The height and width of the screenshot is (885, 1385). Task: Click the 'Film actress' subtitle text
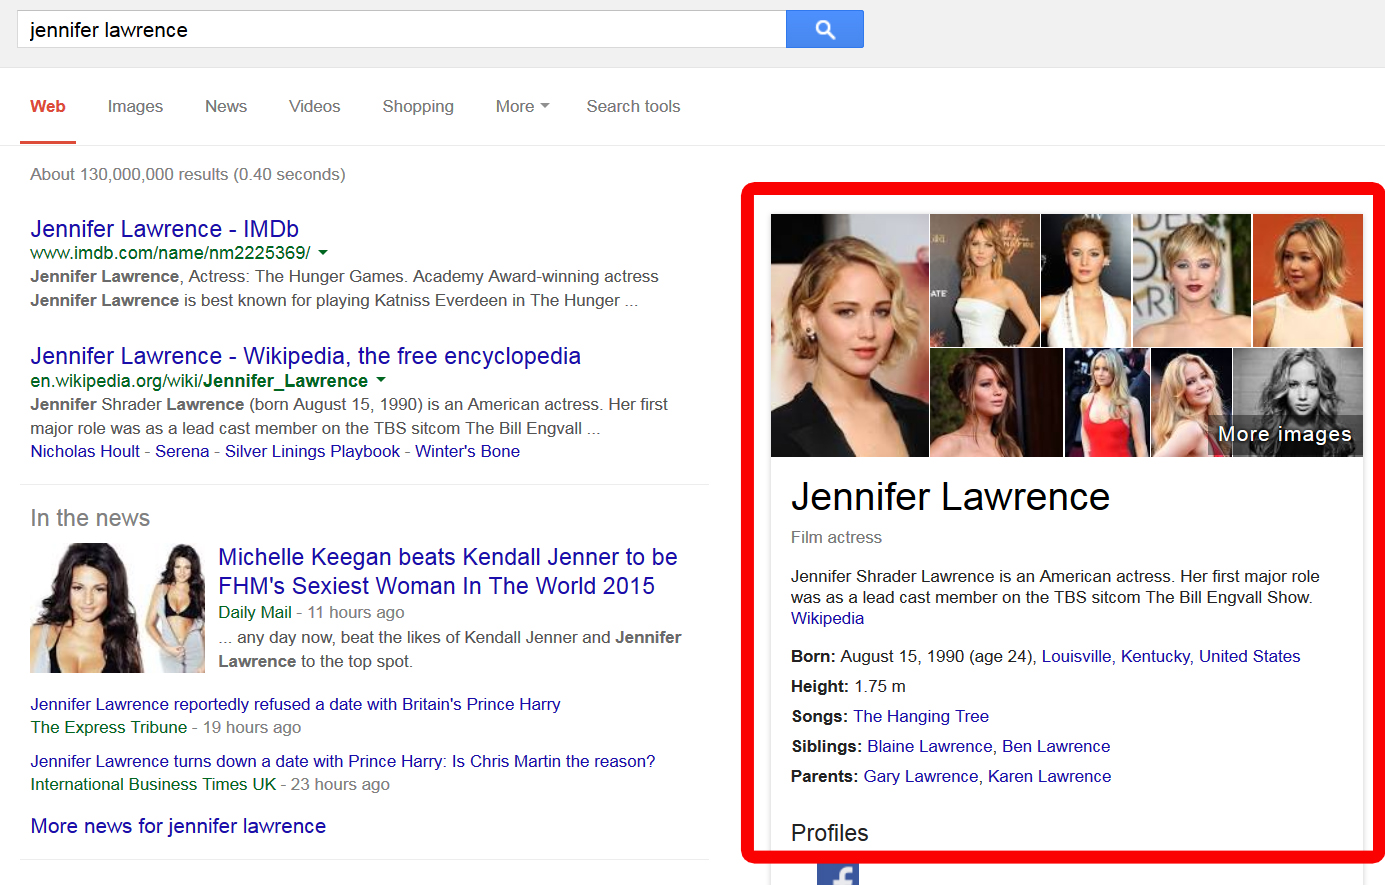click(836, 537)
